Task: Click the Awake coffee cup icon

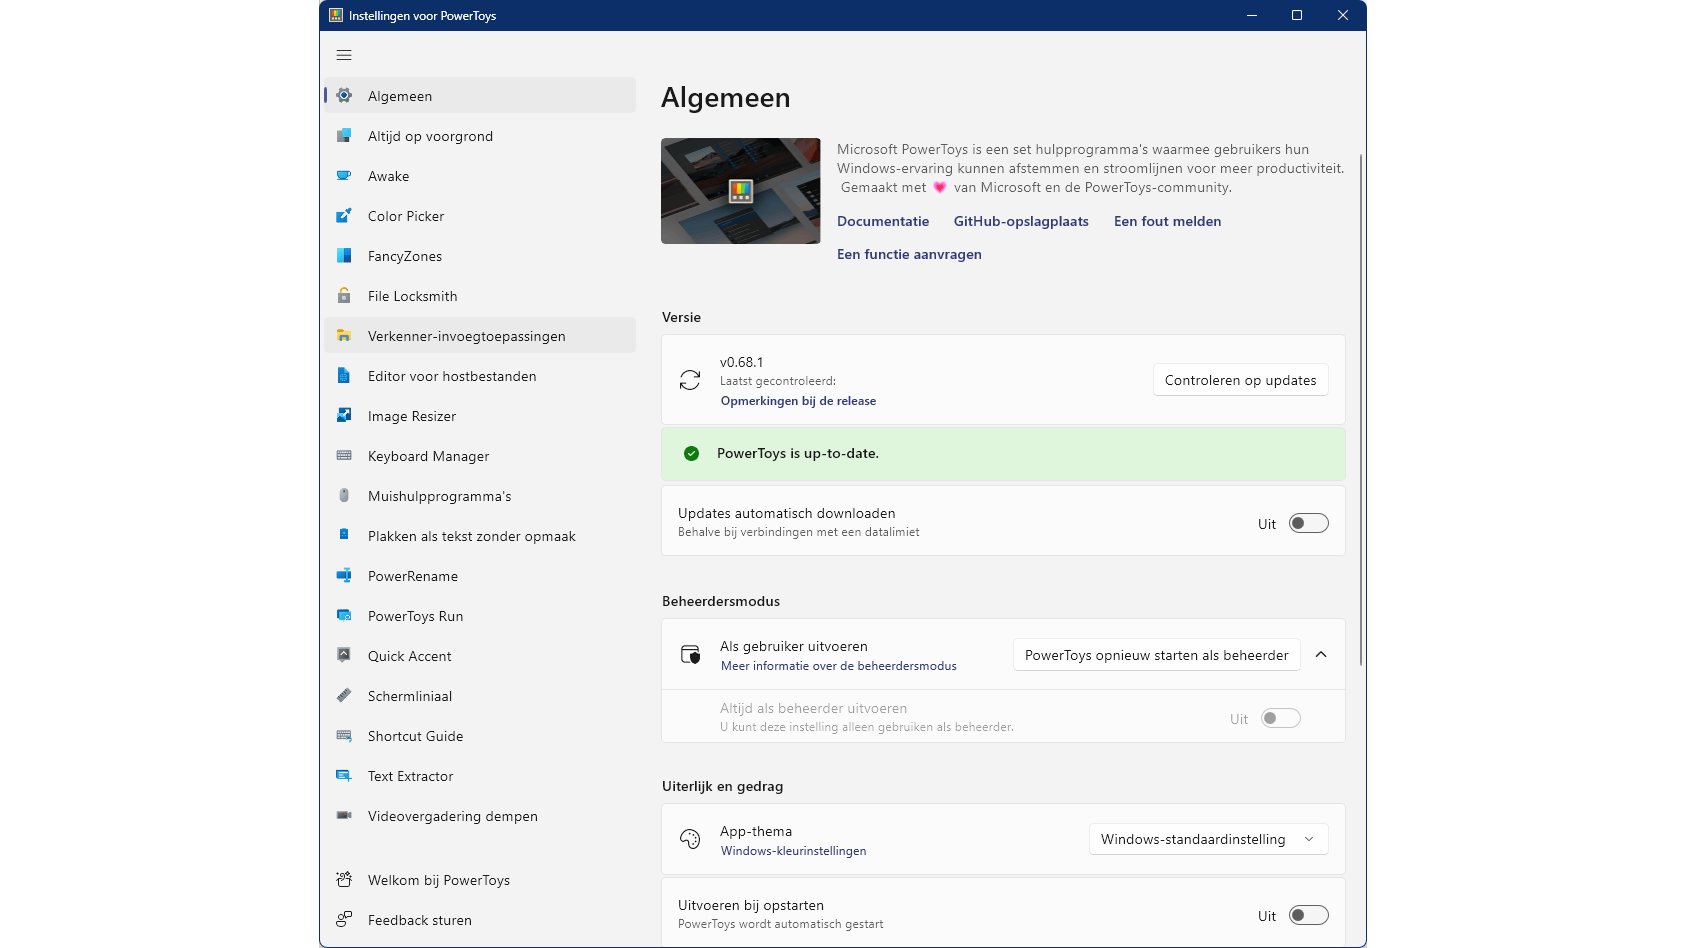Action: click(x=344, y=176)
